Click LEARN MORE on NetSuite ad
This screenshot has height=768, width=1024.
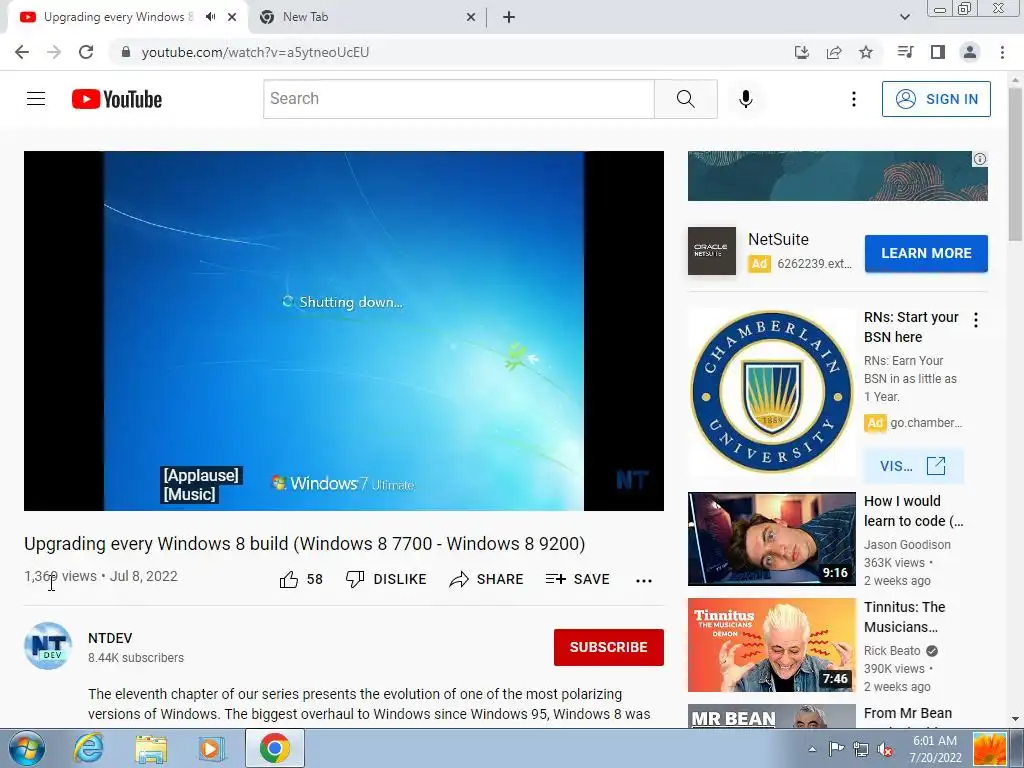coord(926,253)
